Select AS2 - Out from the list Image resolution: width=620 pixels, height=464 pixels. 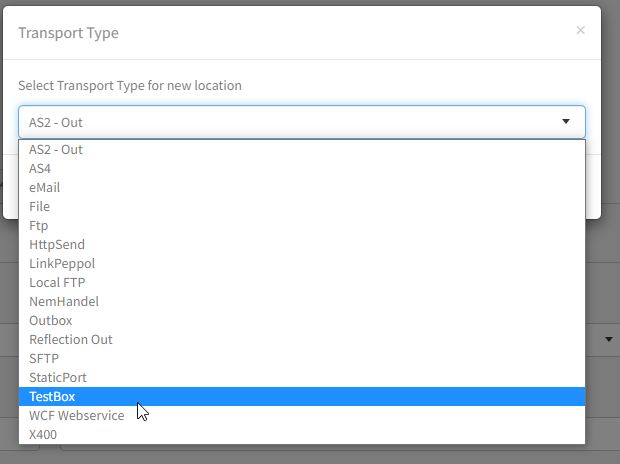click(56, 150)
